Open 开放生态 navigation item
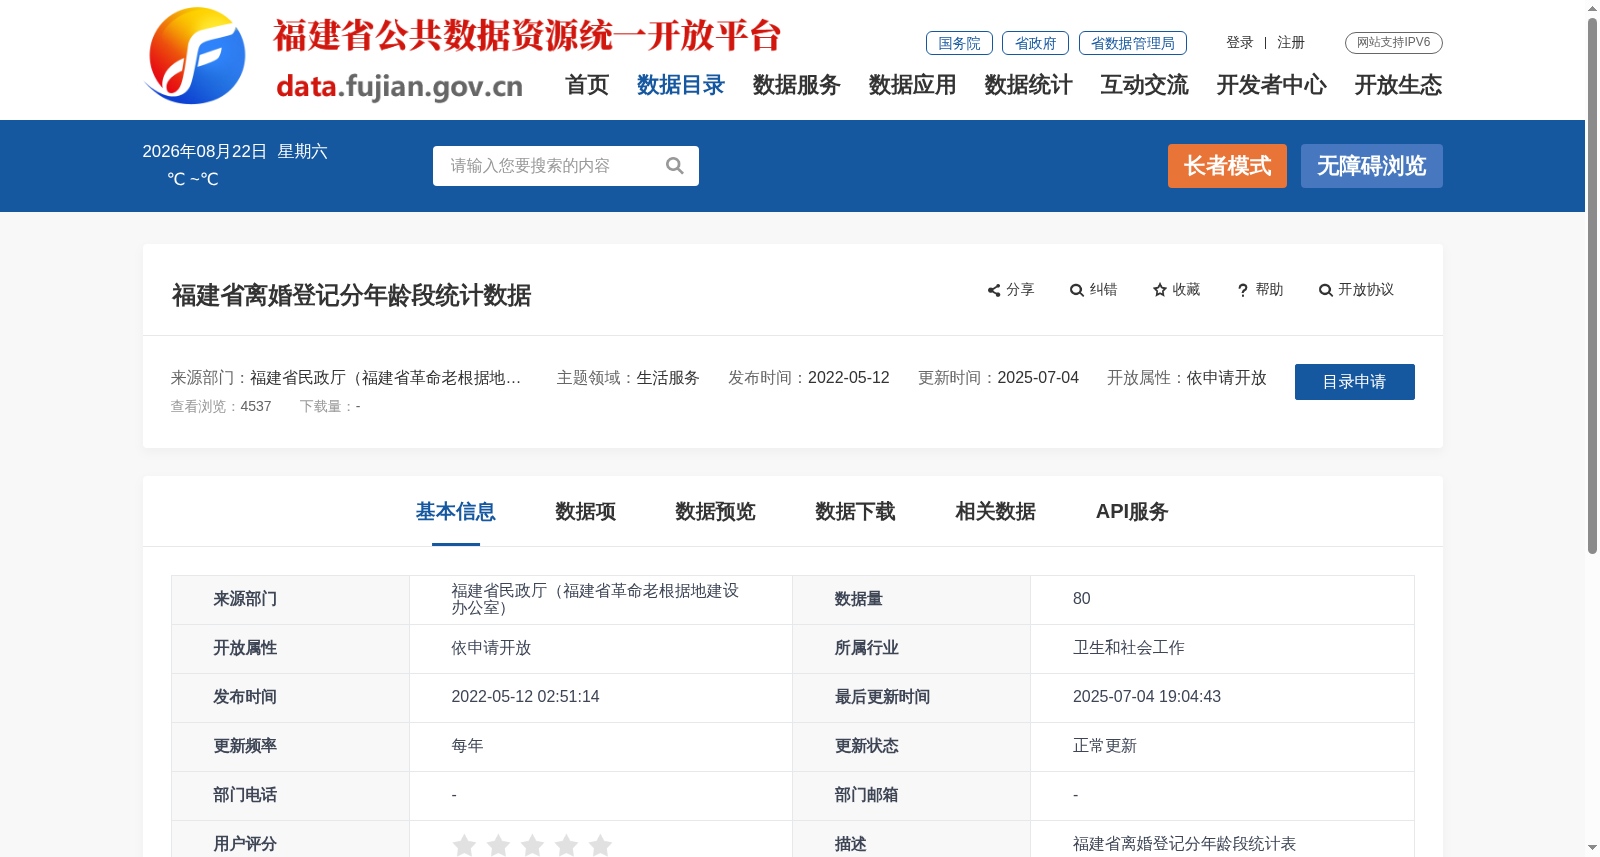 [1399, 85]
